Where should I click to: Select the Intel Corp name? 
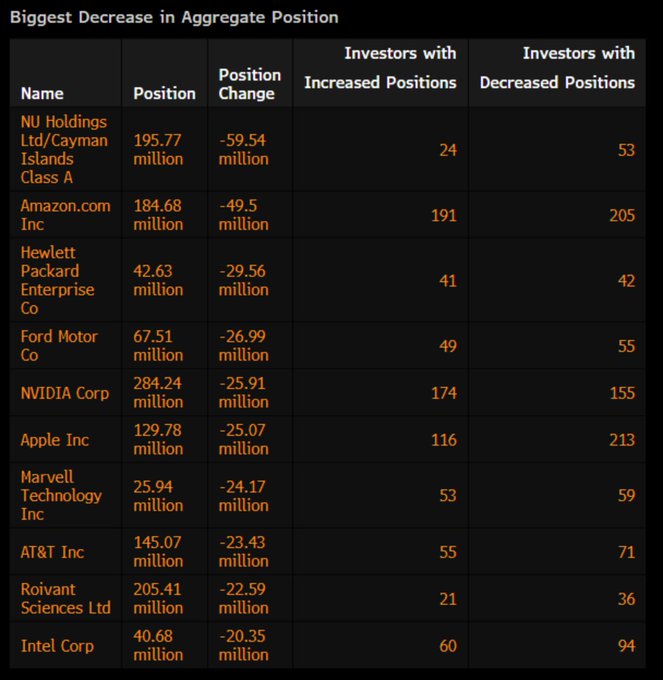pyautogui.click(x=57, y=646)
